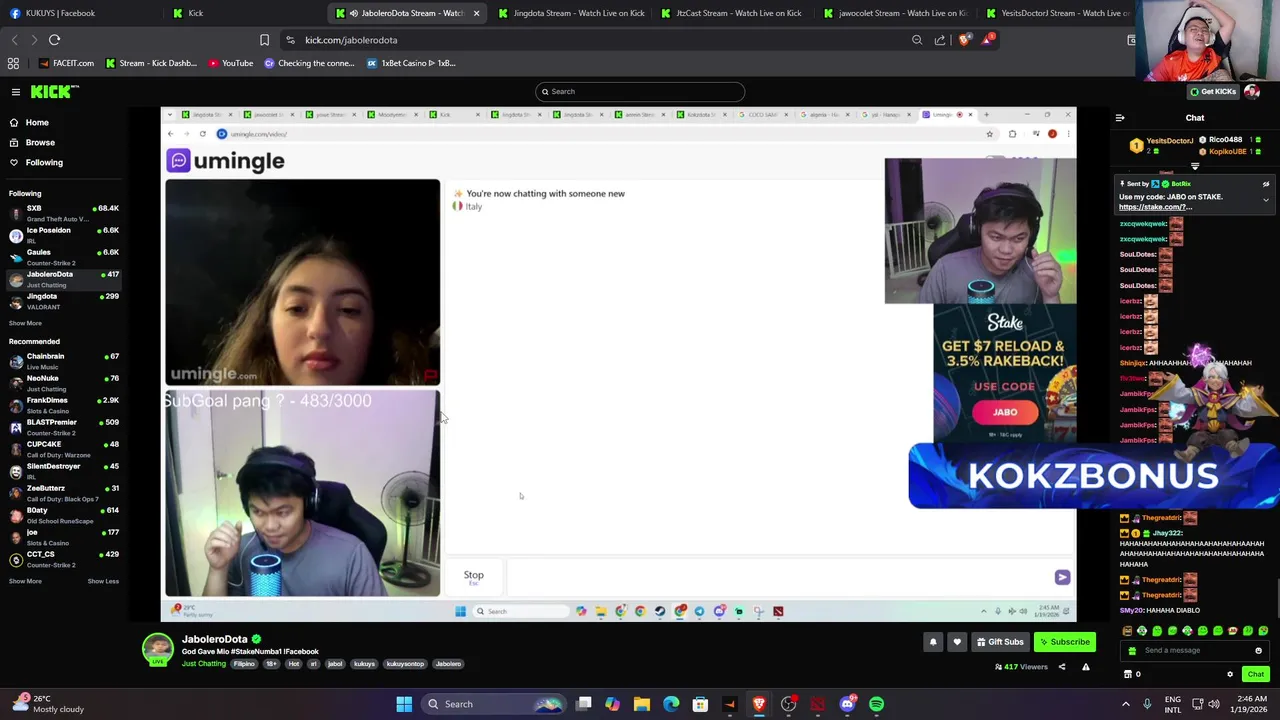The image size is (1280, 720).
Task: Open YouTube bookmark
Action: click(x=231, y=63)
